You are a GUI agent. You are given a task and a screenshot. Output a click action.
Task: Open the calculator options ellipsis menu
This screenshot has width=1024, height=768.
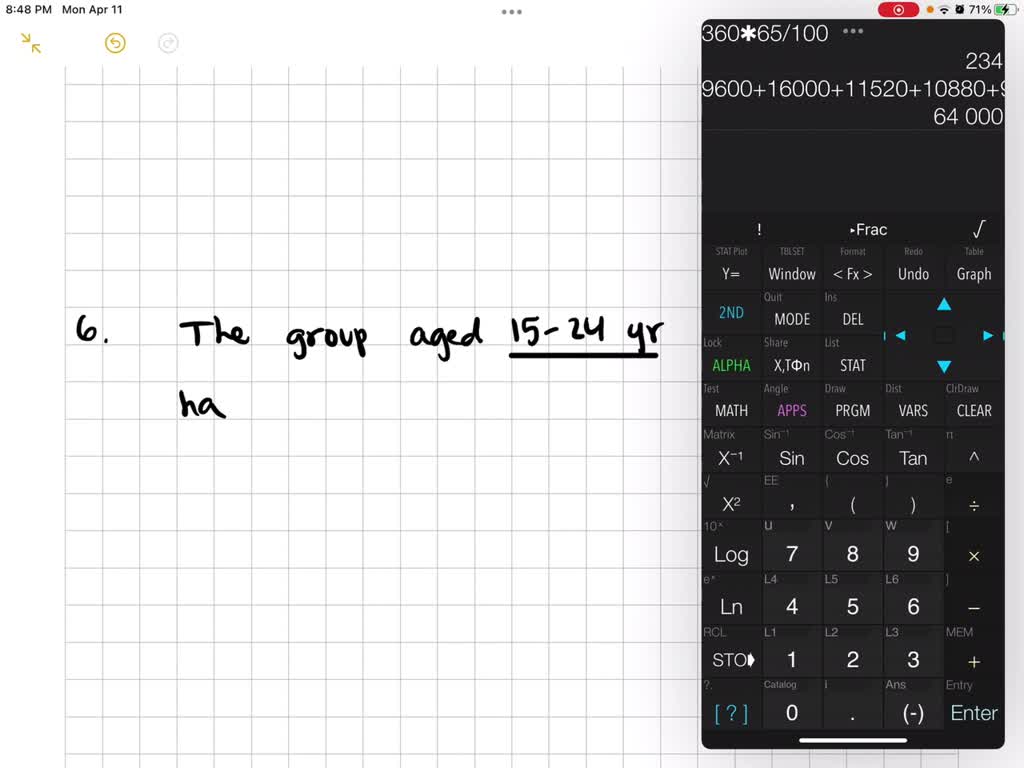(853, 31)
